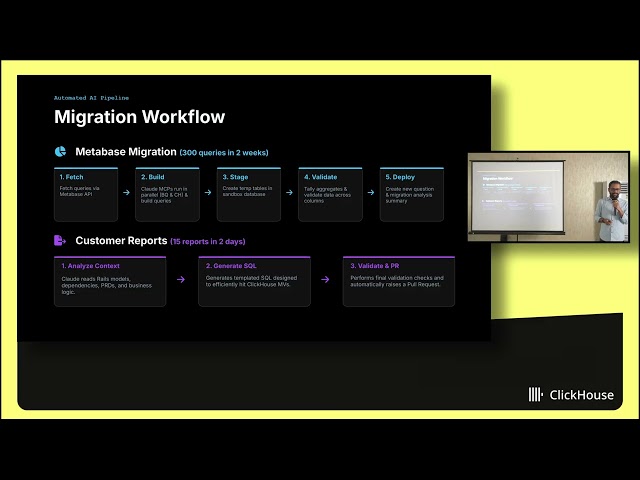Click the ClickHouse logo icon
Image resolution: width=640 pixels, height=480 pixels.
tap(536, 394)
